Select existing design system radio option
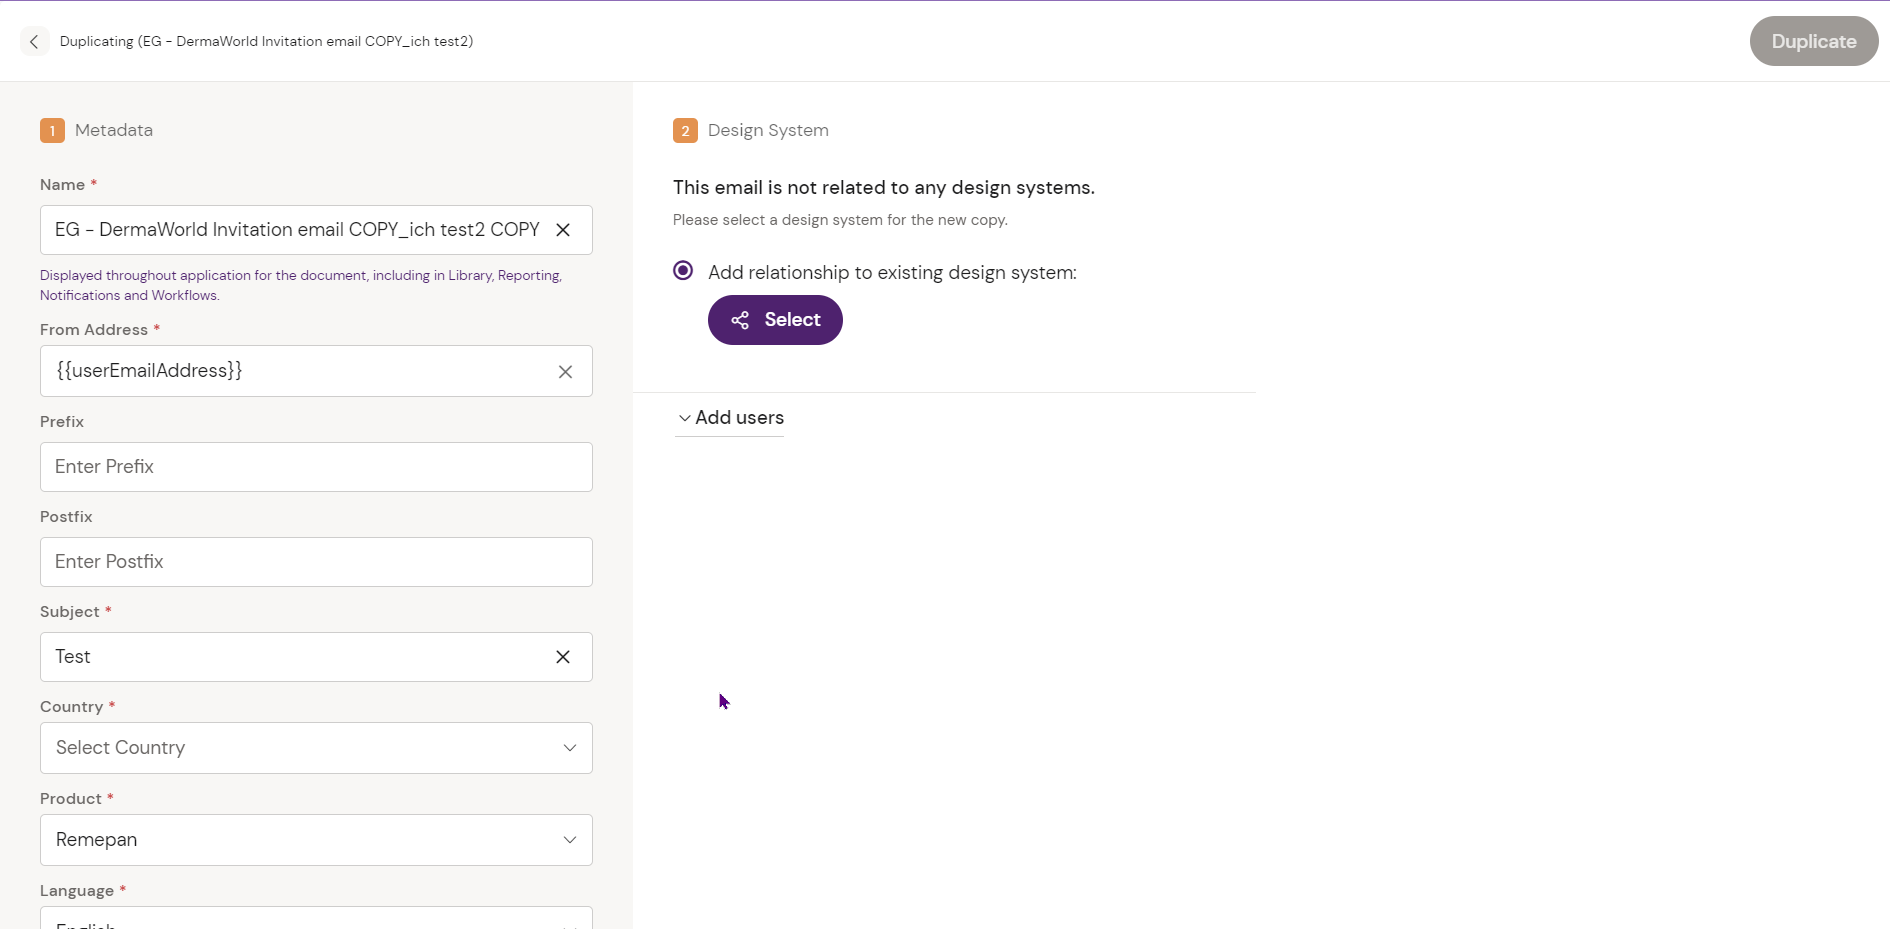The height and width of the screenshot is (929, 1890). [683, 271]
